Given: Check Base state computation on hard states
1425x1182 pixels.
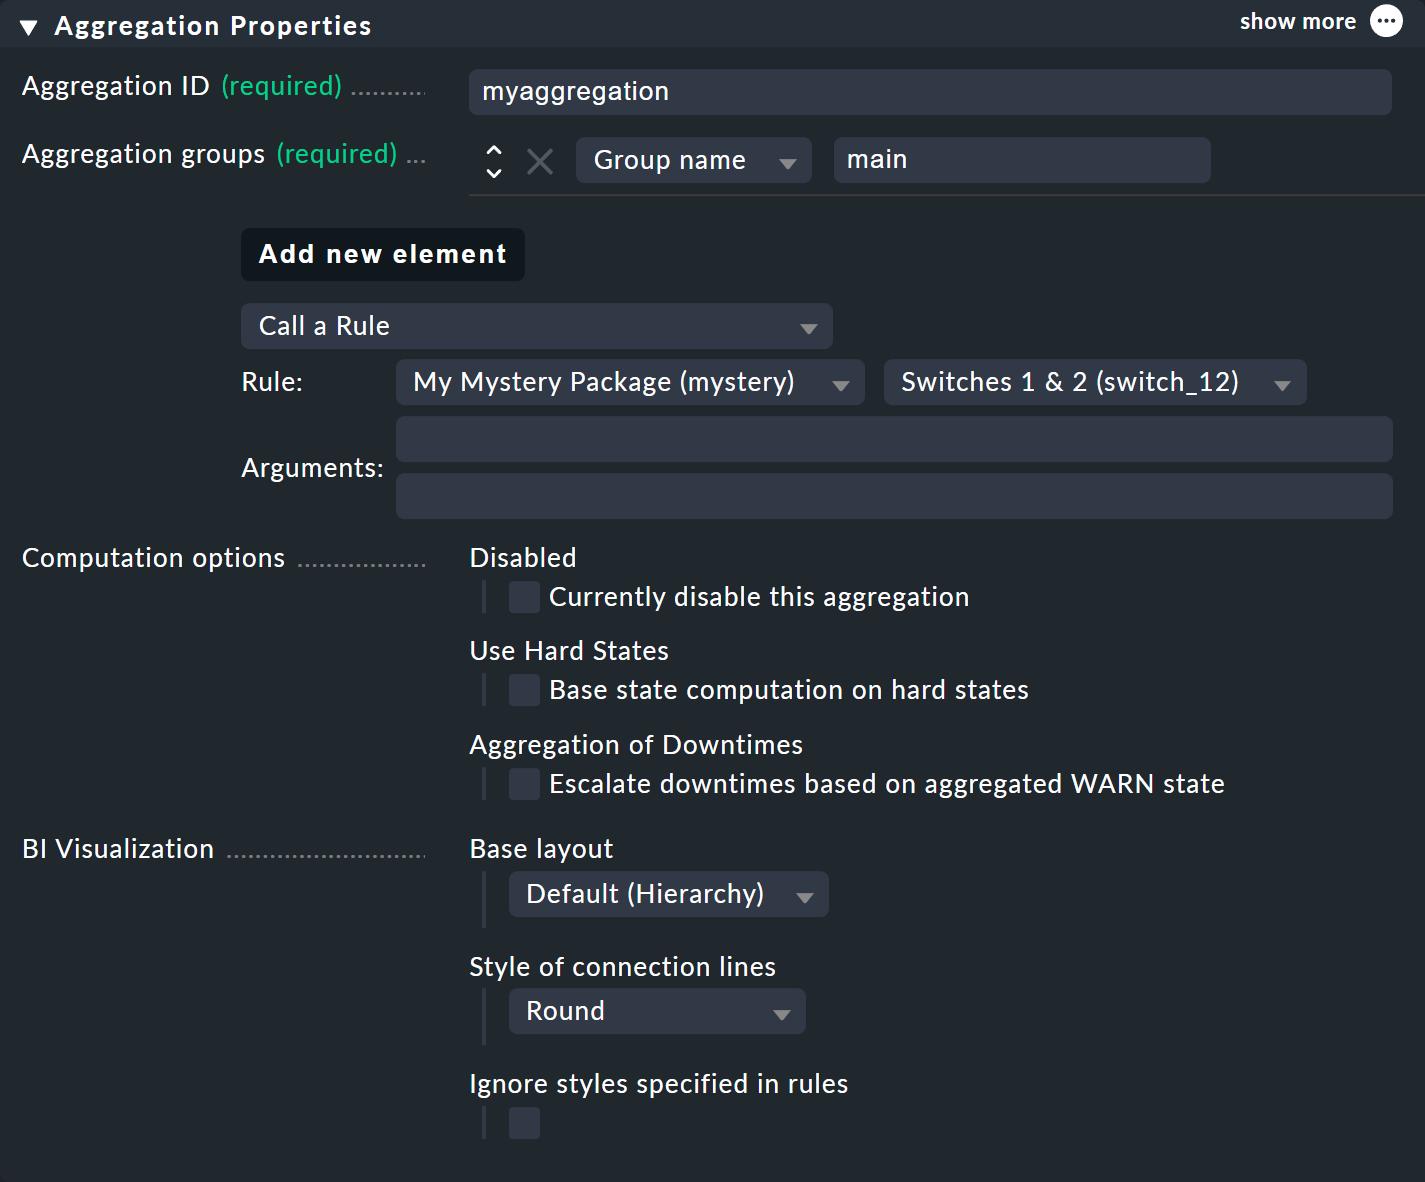Looking at the screenshot, I should pos(524,690).
